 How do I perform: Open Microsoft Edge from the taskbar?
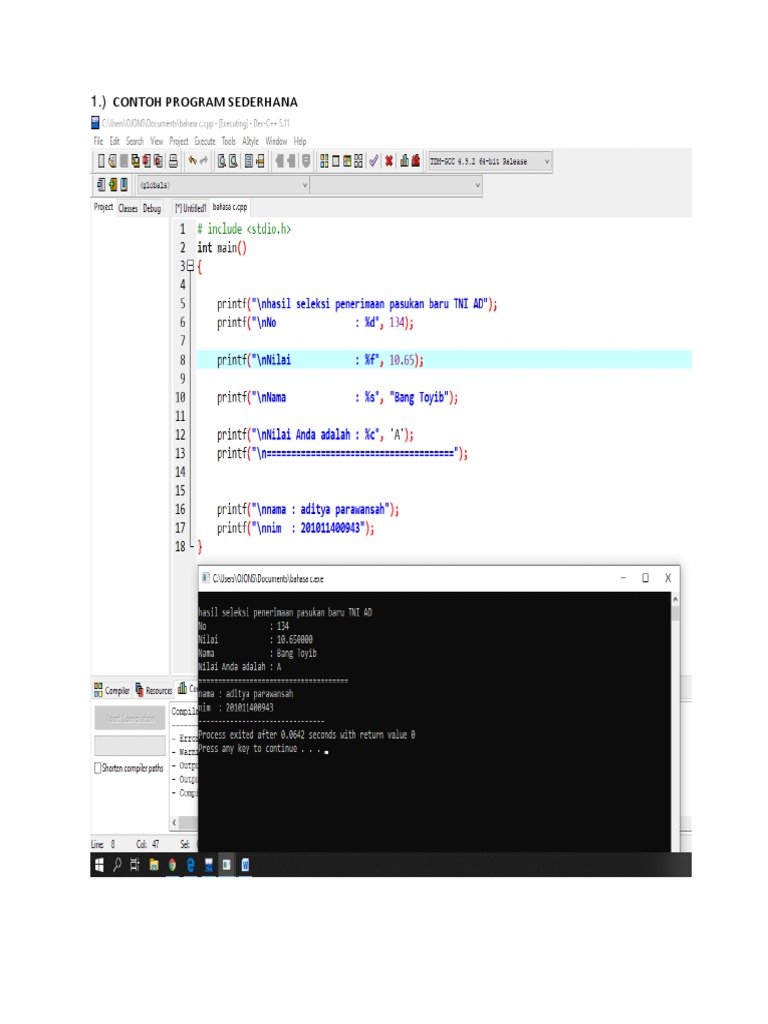tap(190, 865)
